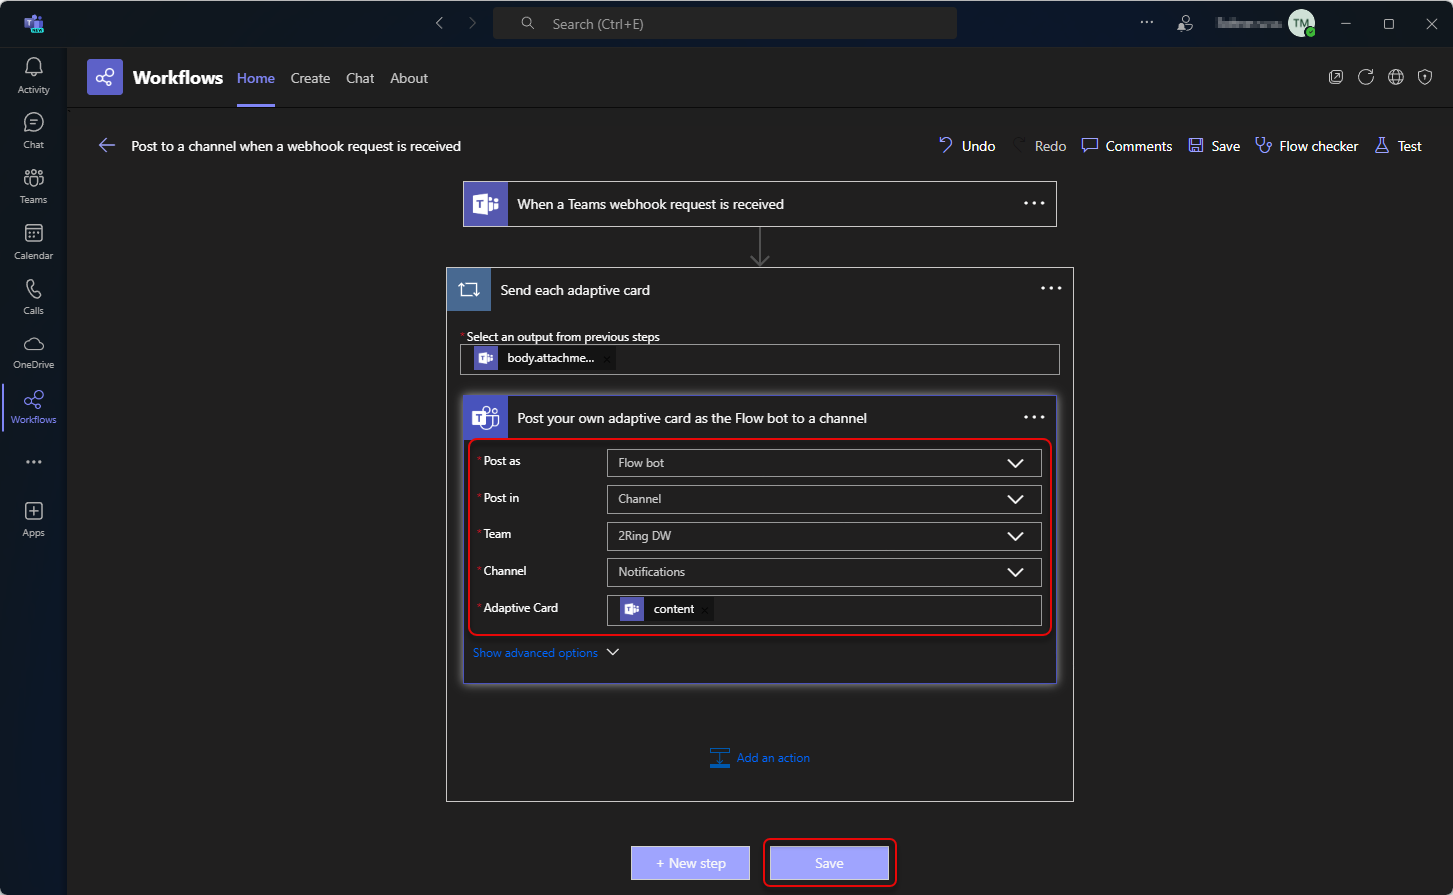This screenshot has width=1453, height=895.
Task: Switch to the Chat section
Action: pos(33,128)
